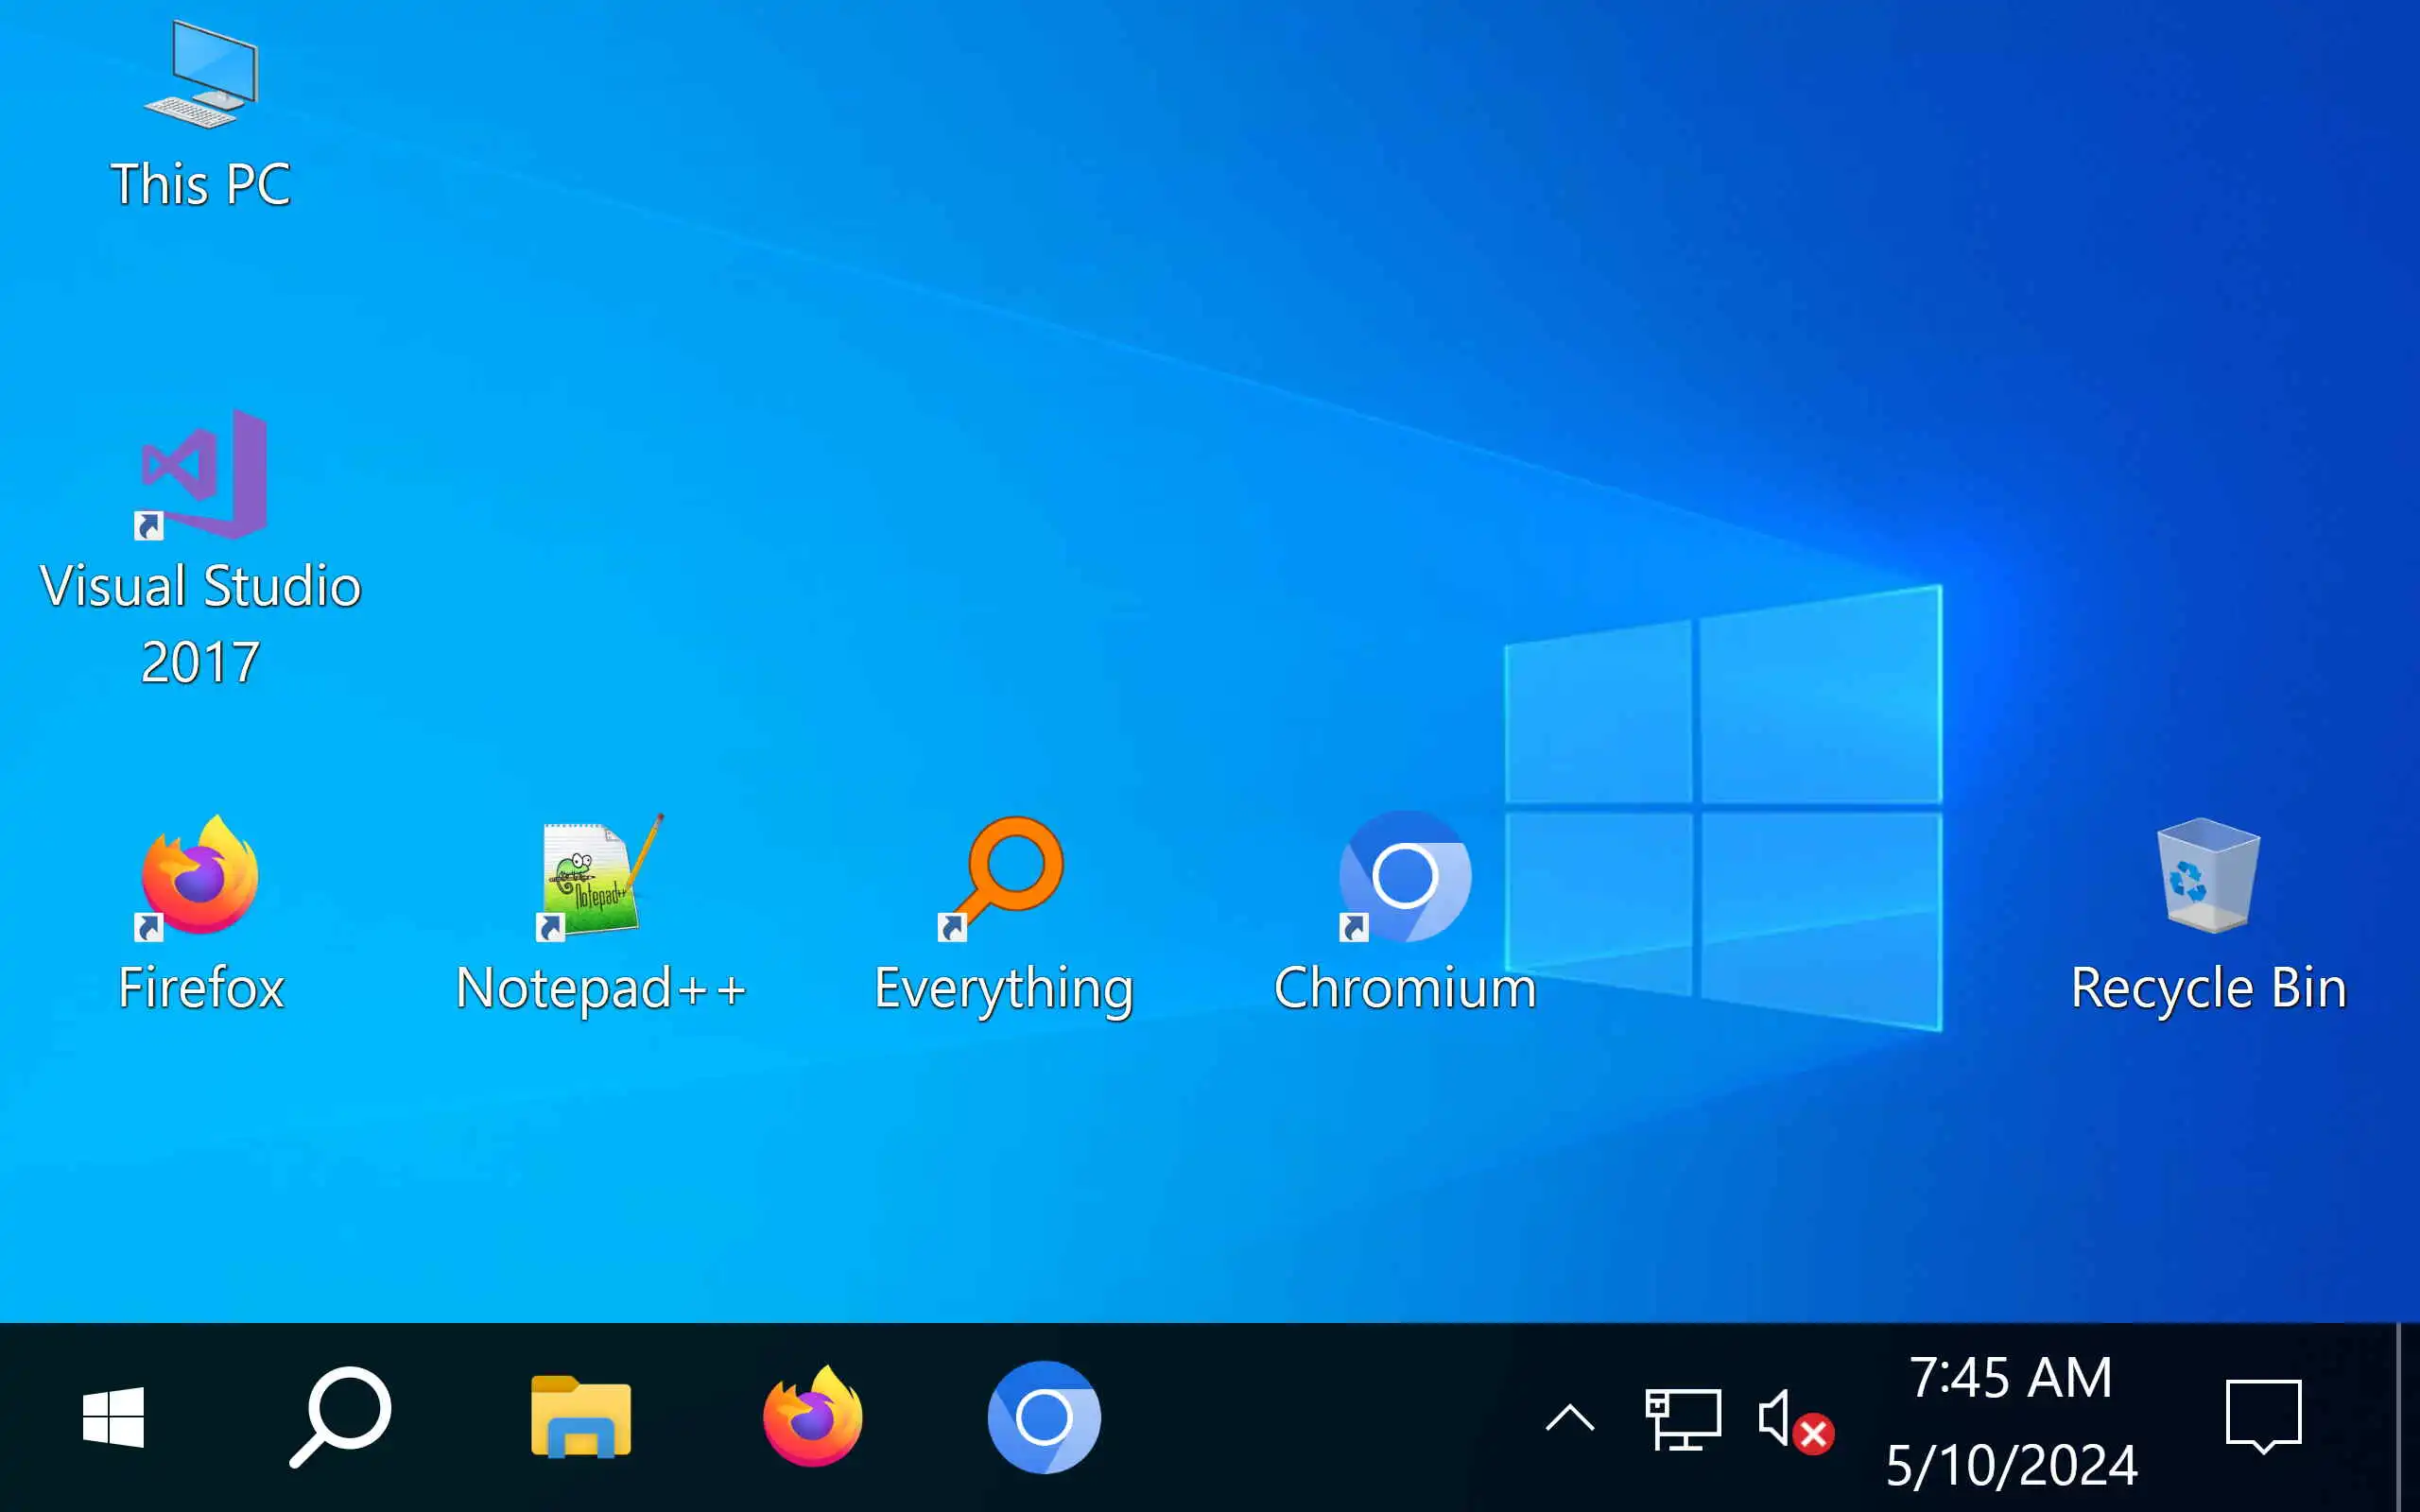Launch File Explorer from taskbar
2420x1512 pixels.
click(x=580, y=1417)
